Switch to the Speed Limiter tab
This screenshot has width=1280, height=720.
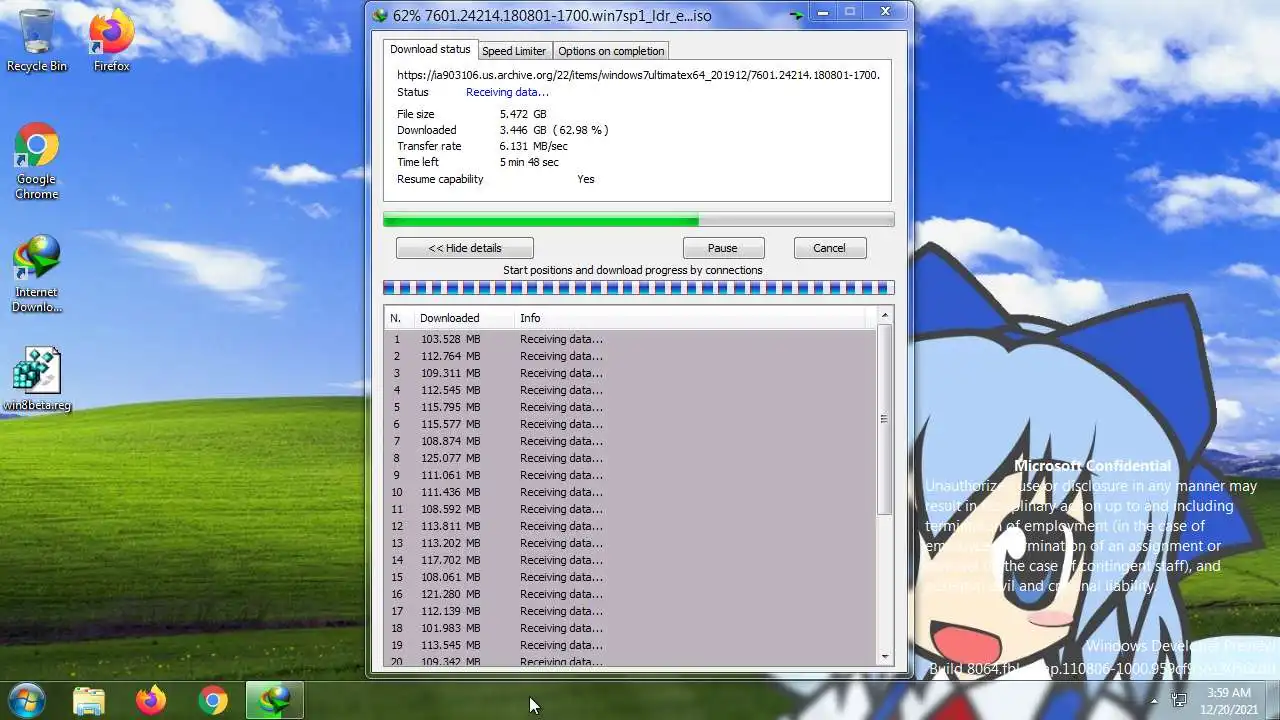coord(514,51)
